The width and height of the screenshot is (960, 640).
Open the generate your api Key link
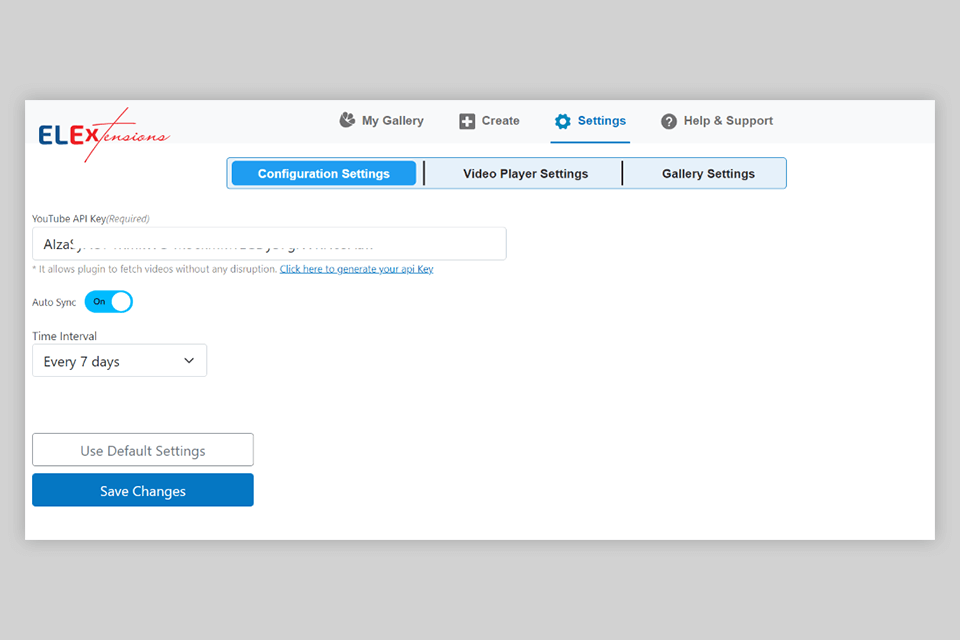coord(356,269)
